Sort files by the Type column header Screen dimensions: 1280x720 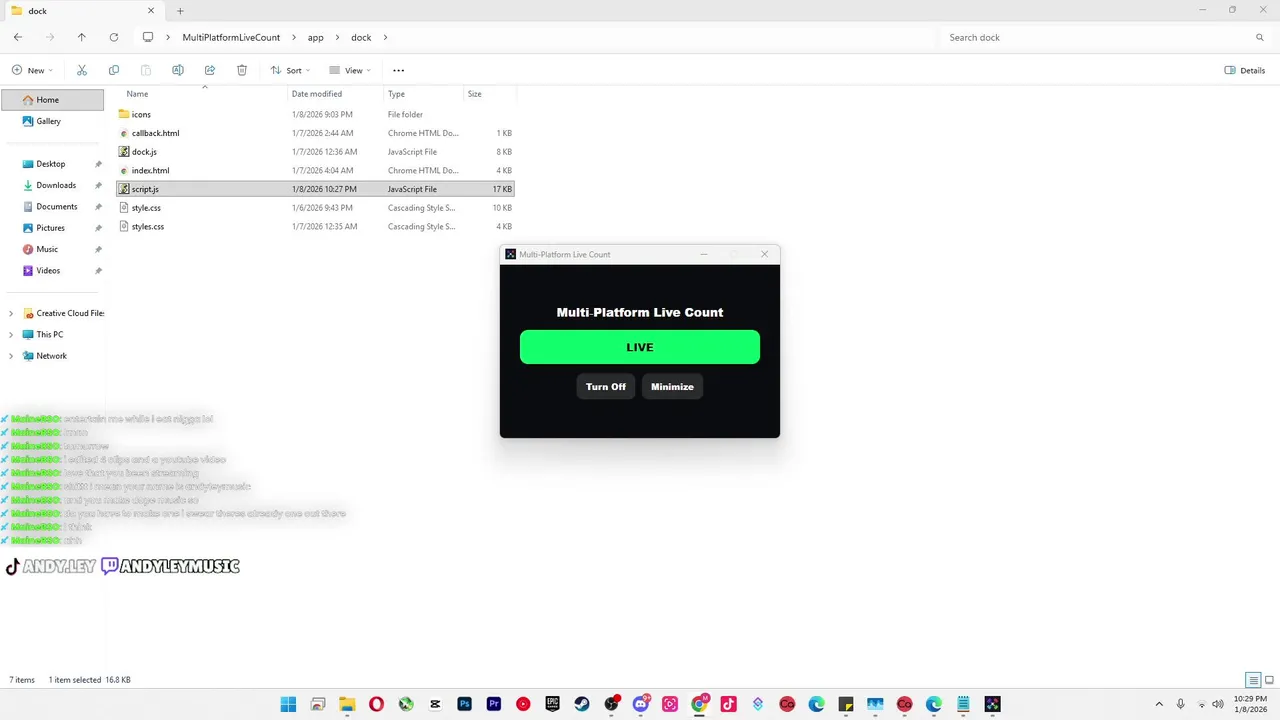[x=424, y=94]
